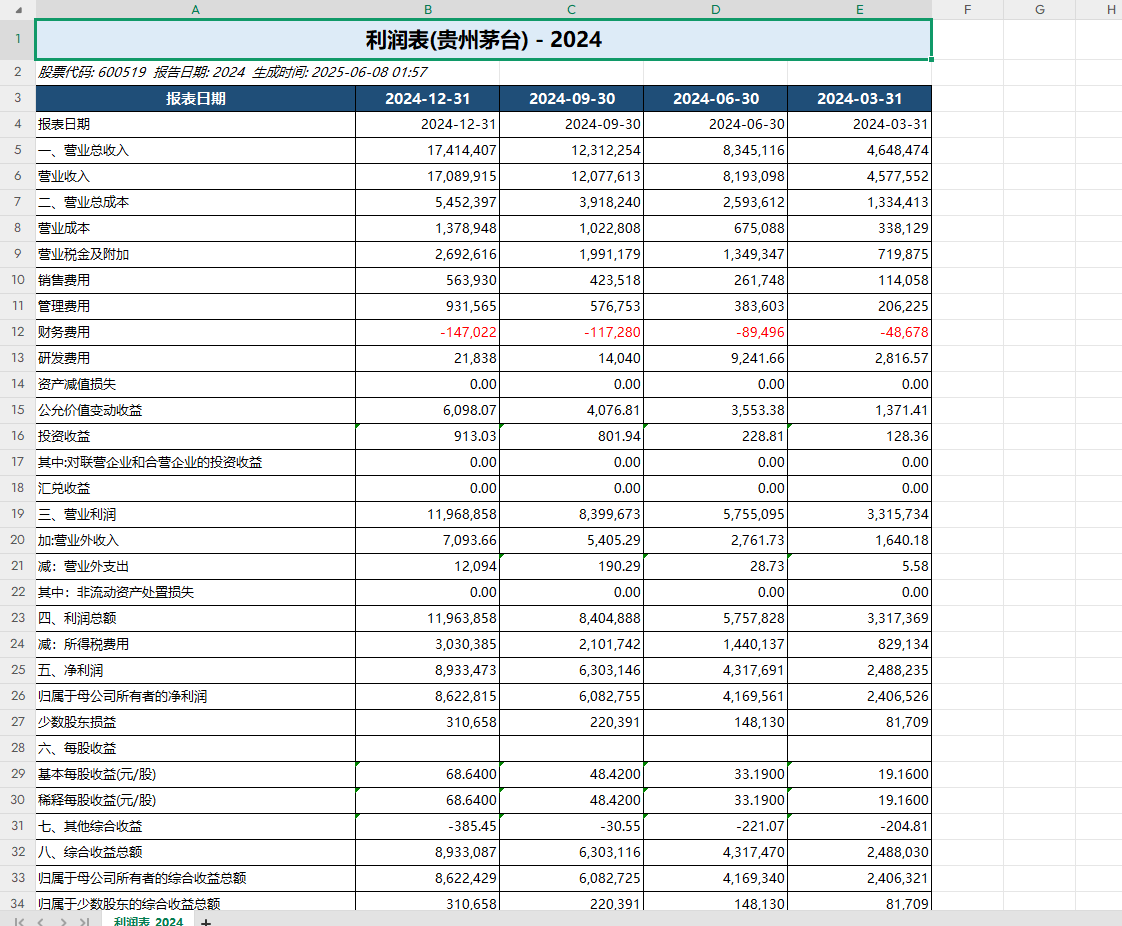
Task: Select row 12 header number
Action: coord(18,332)
